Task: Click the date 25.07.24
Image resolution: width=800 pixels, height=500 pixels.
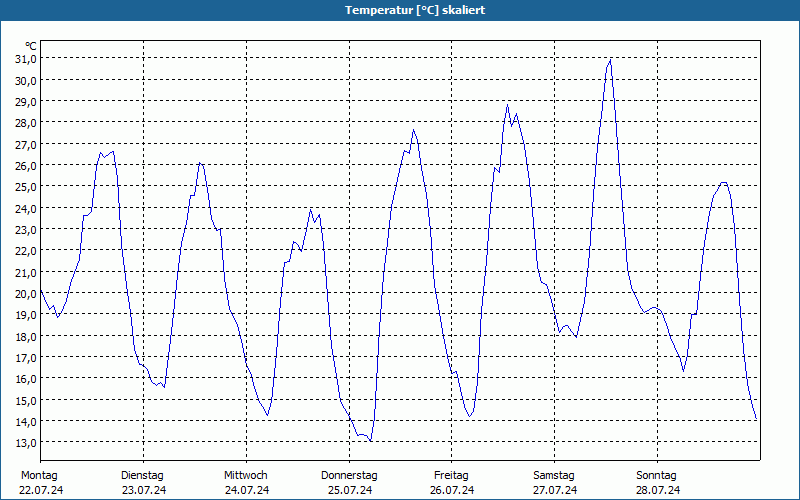Action: (x=350, y=490)
